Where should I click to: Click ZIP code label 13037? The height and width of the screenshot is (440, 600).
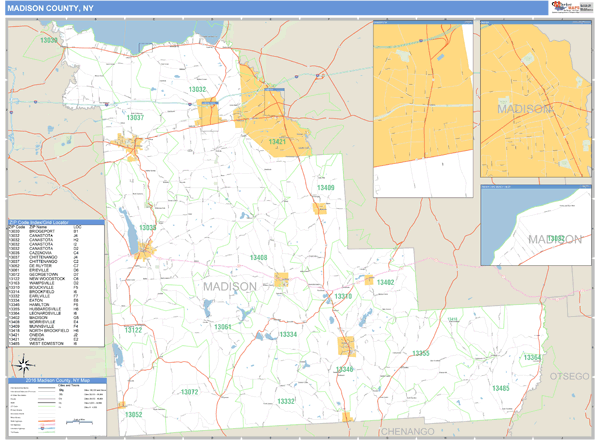[135, 118]
